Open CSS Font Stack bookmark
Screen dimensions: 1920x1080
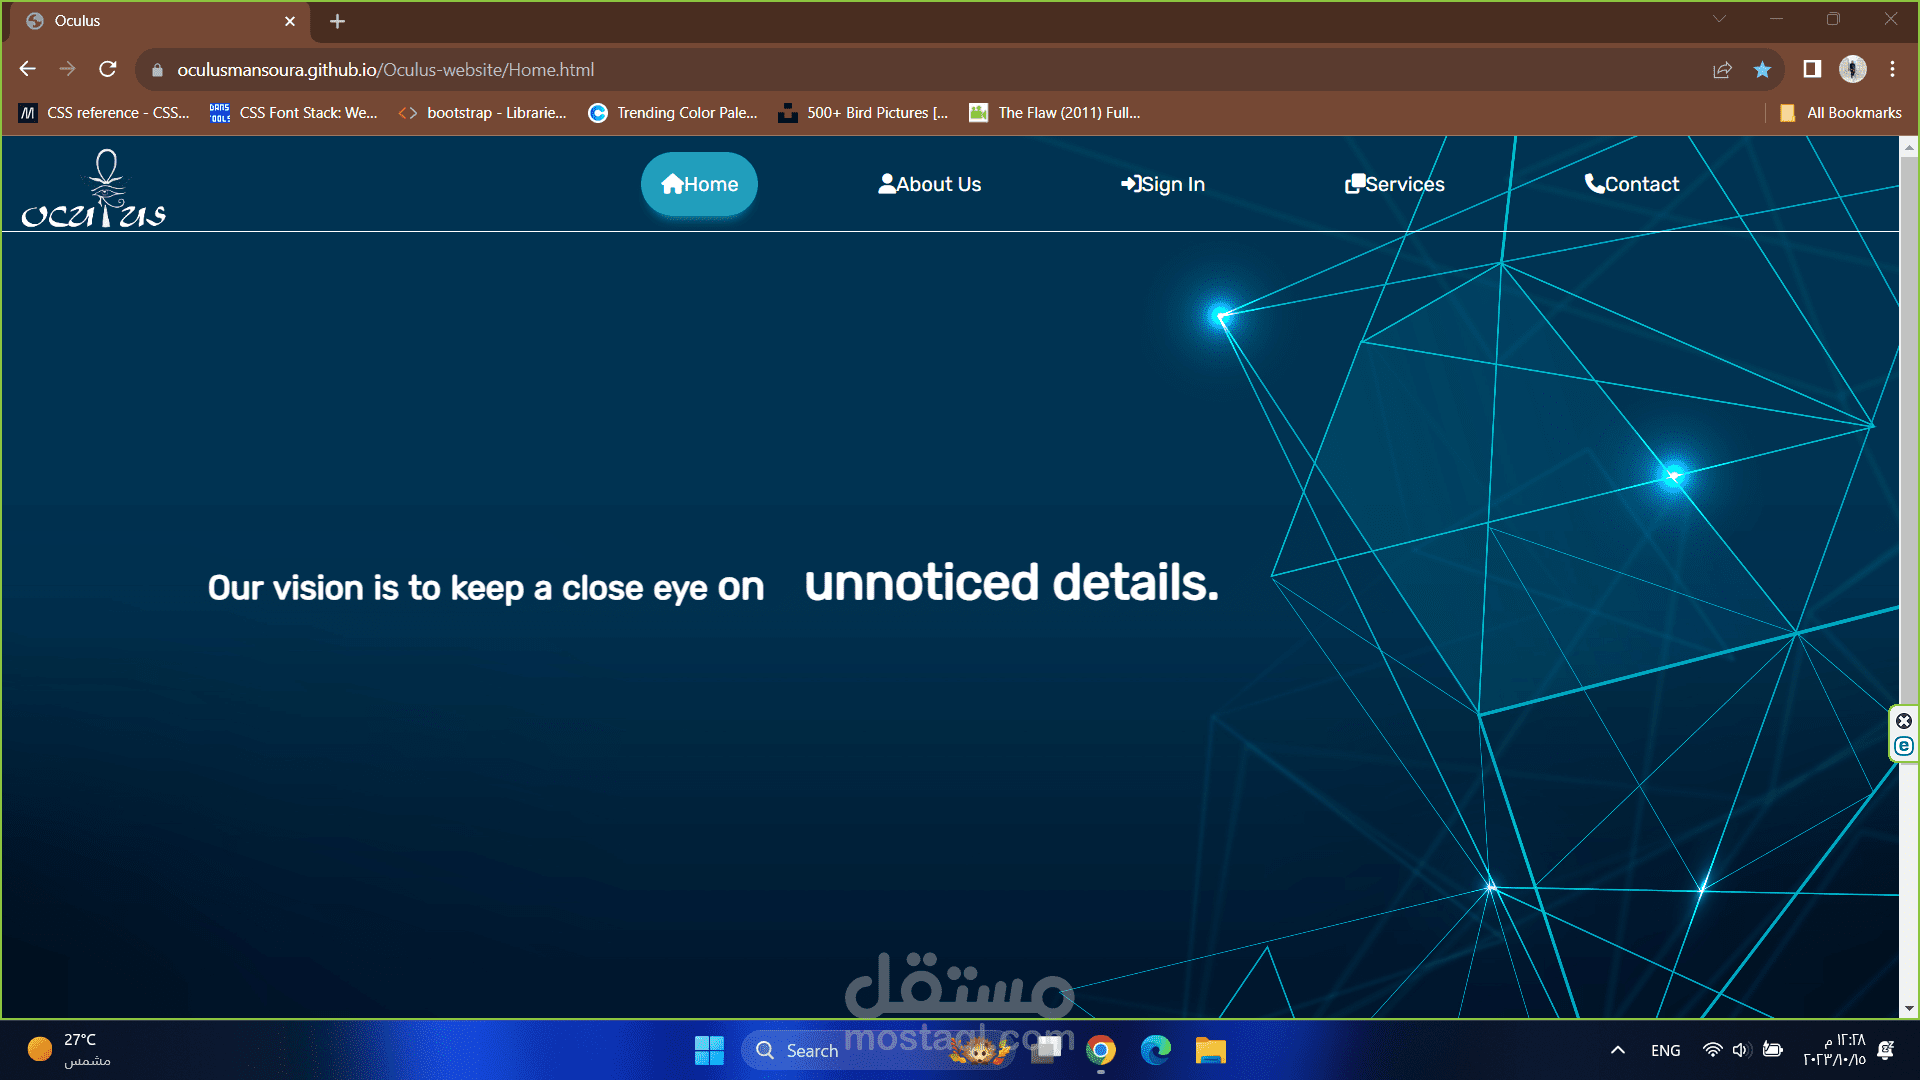tap(294, 113)
